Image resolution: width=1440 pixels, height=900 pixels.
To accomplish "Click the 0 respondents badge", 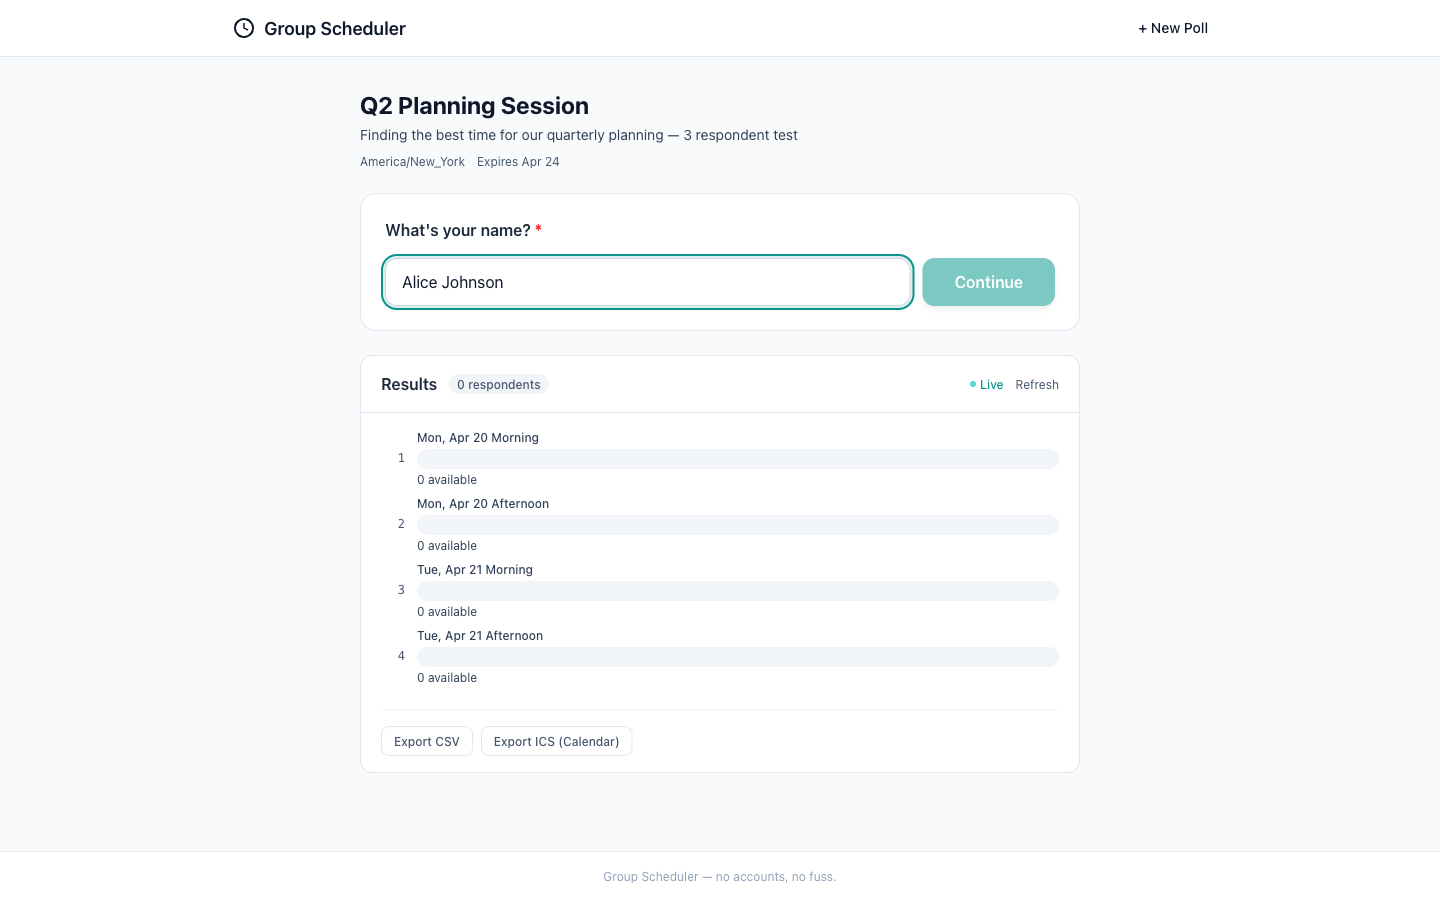I will coord(498,385).
